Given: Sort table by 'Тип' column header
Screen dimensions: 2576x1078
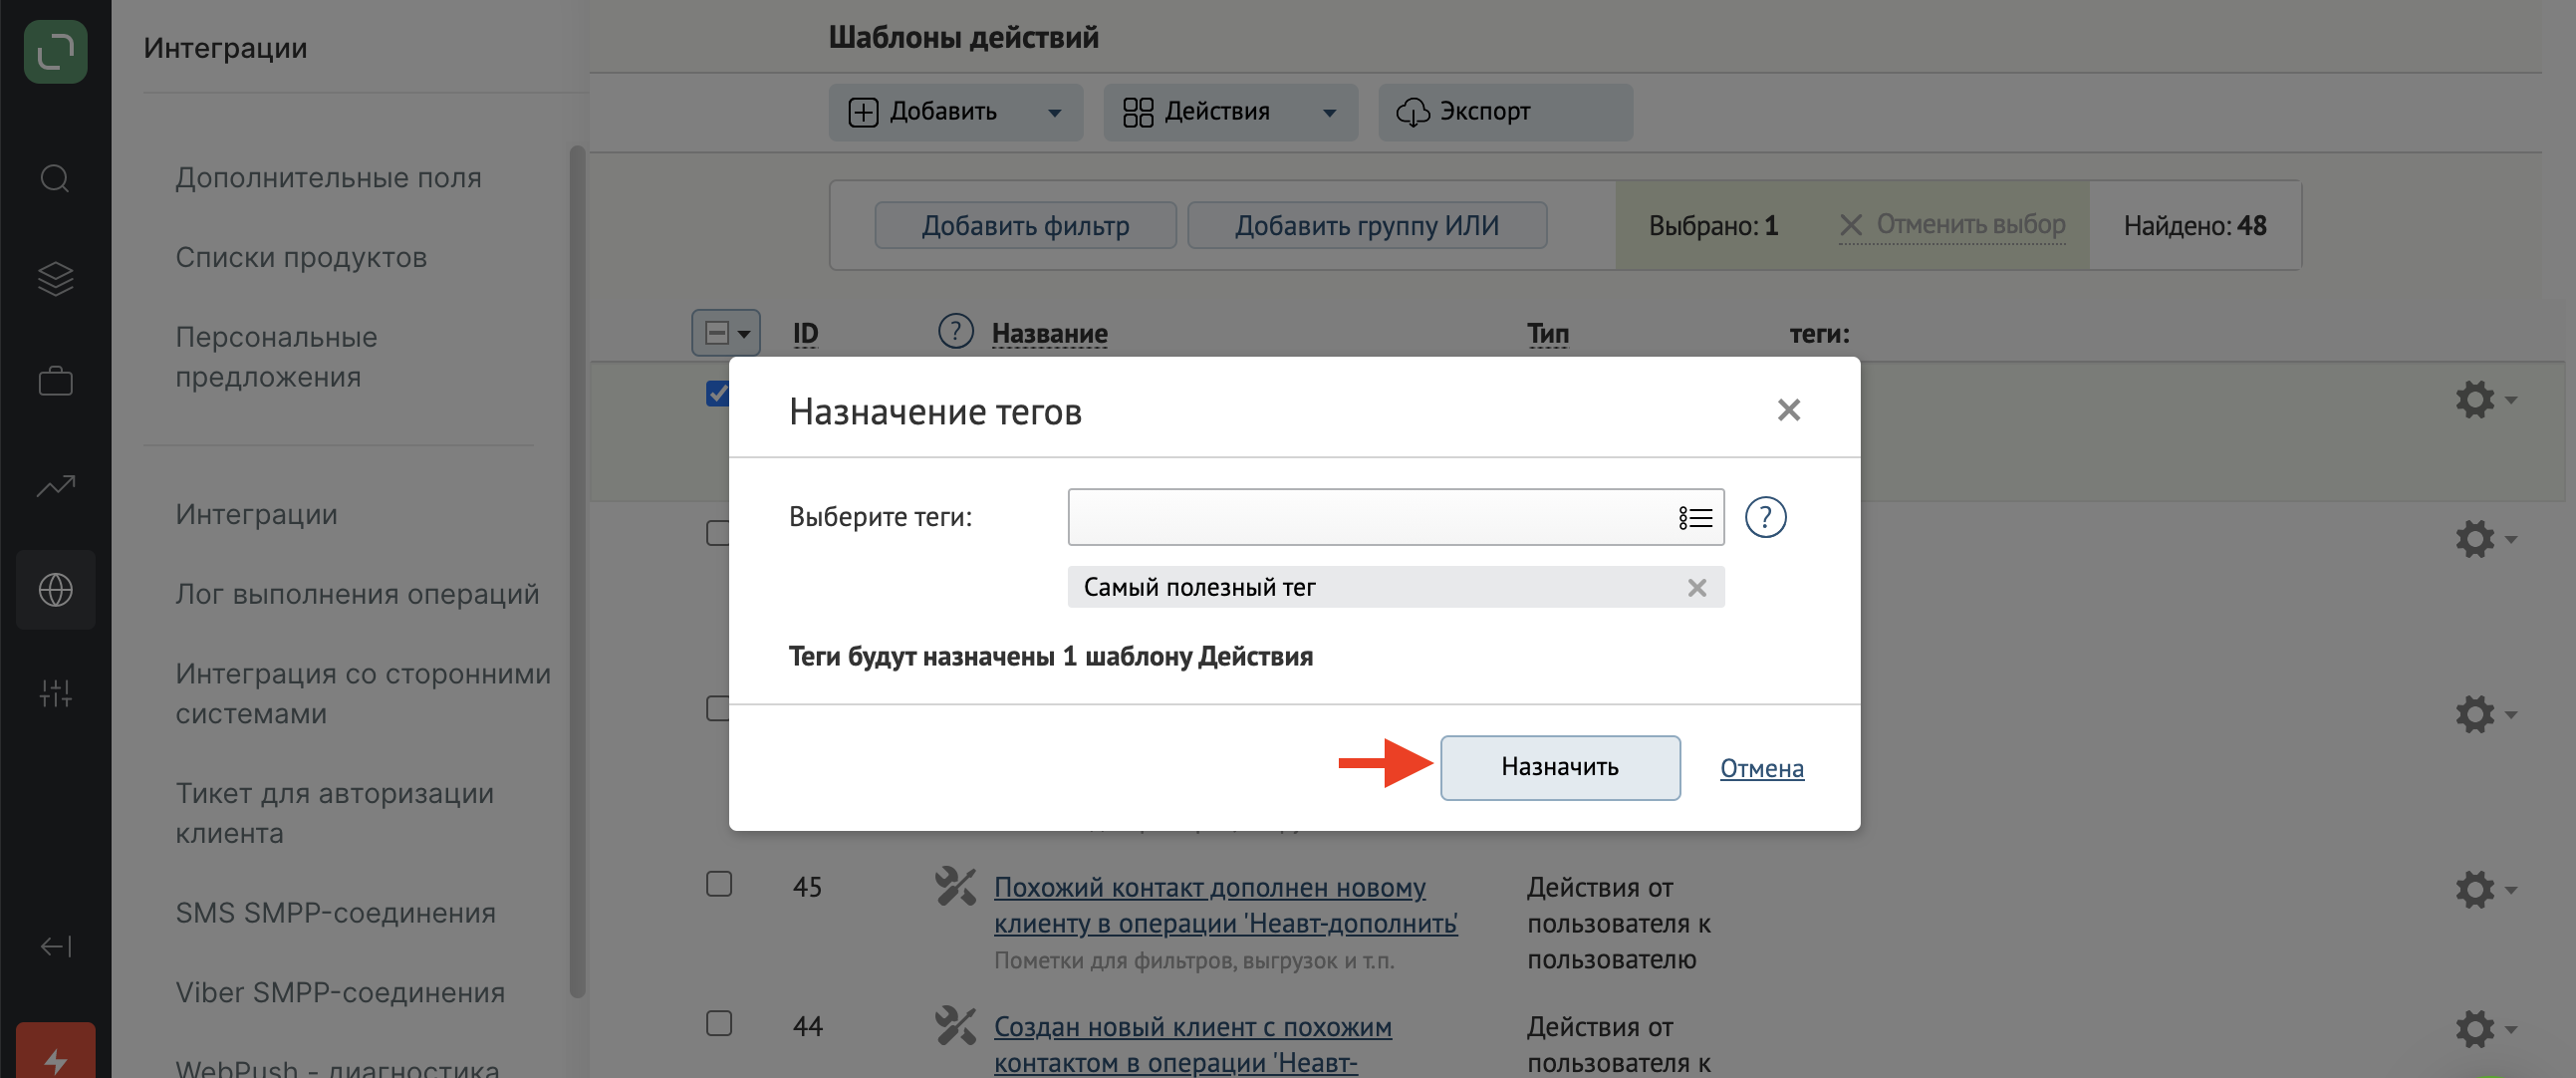Looking at the screenshot, I should click(x=1547, y=333).
